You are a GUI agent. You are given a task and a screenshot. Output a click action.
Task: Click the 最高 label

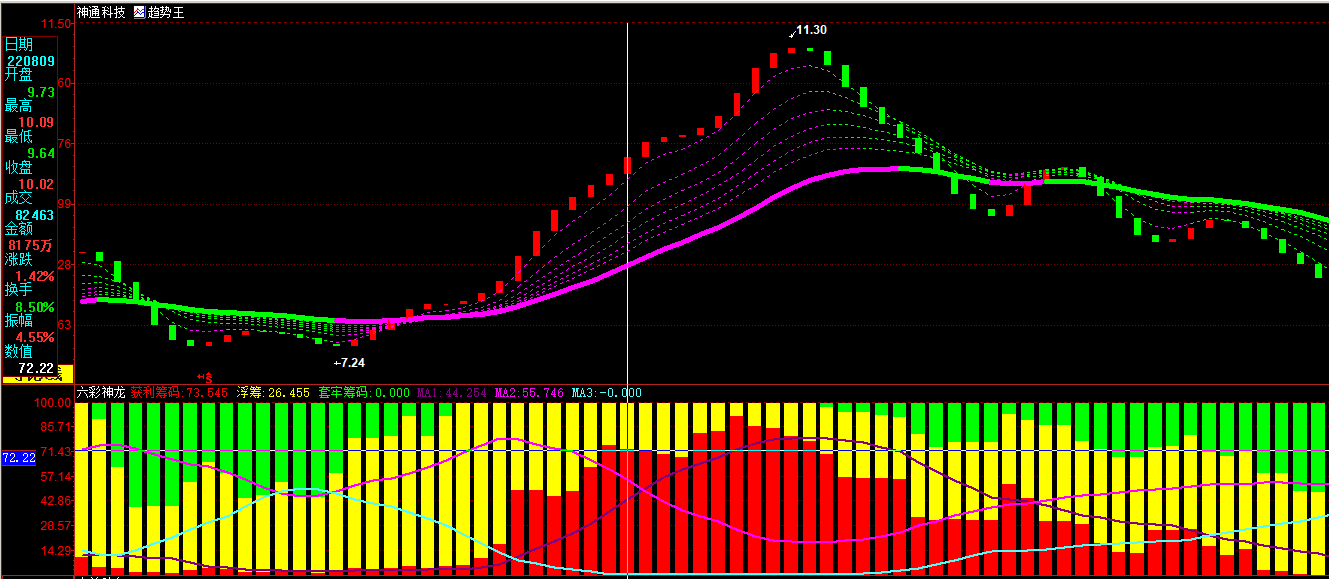point(18,105)
